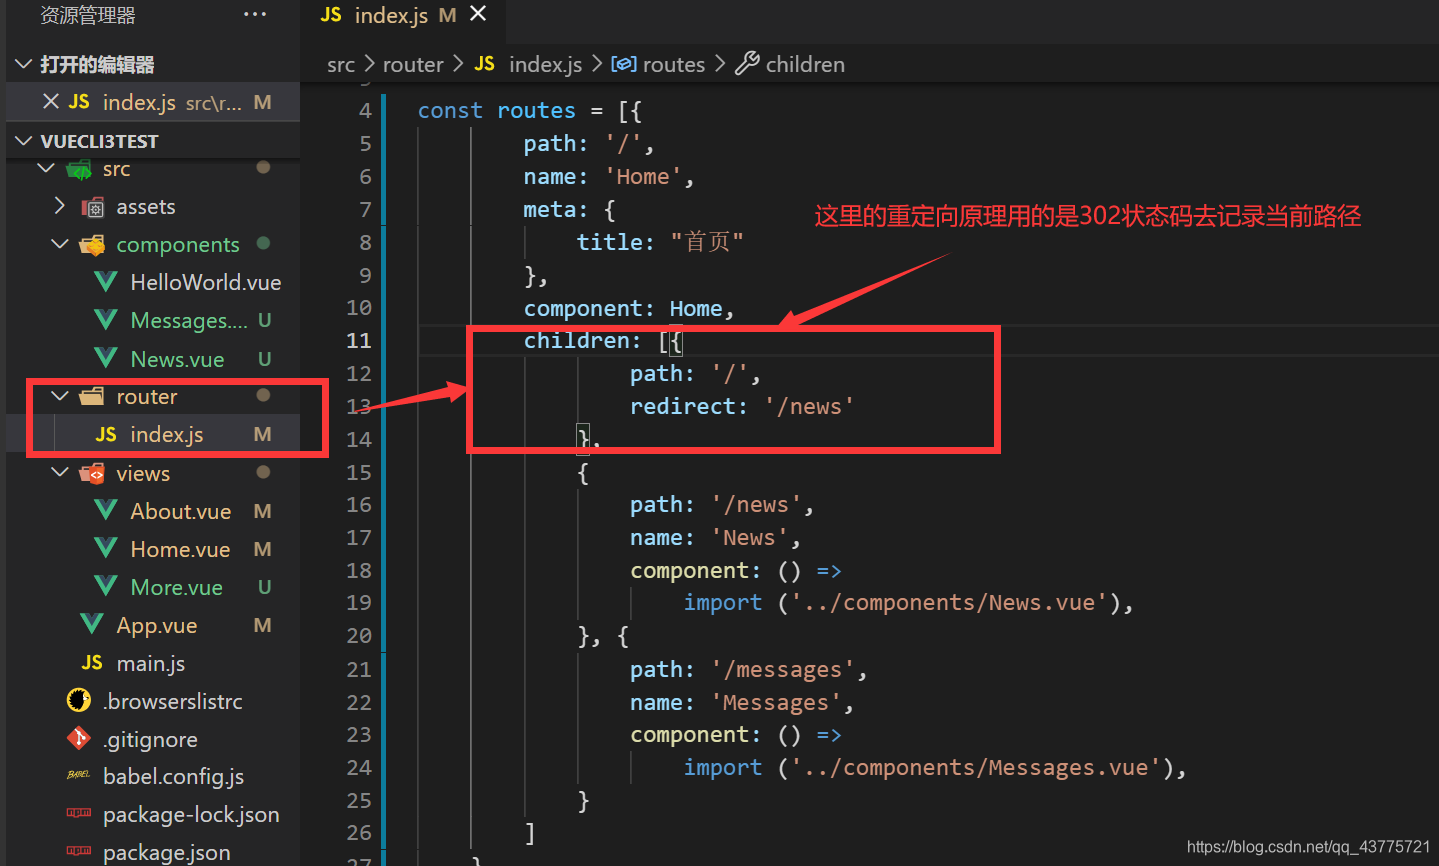The width and height of the screenshot is (1439, 866).
Task: Open main.js in the explorer
Action: point(150,663)
